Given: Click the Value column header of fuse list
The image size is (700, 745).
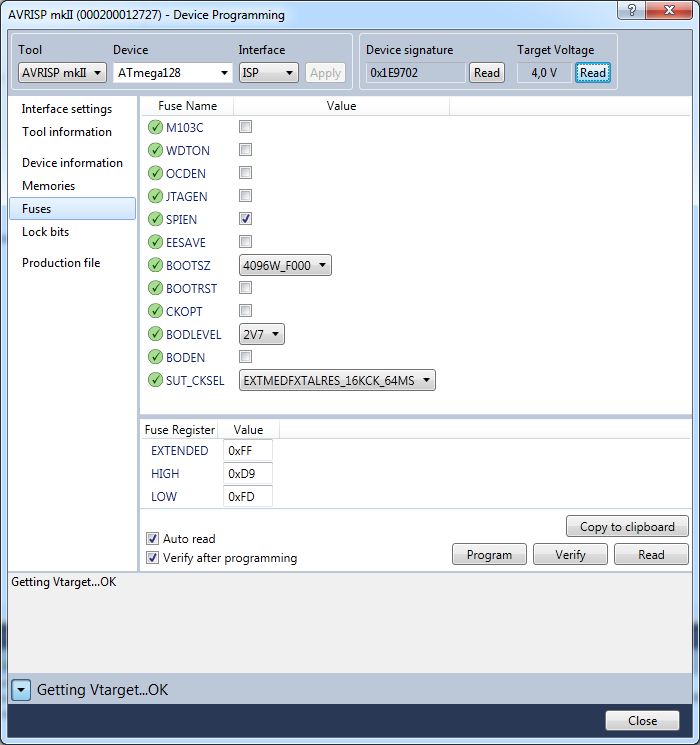Looking at the screenshot, I should (x=341, y=106).
